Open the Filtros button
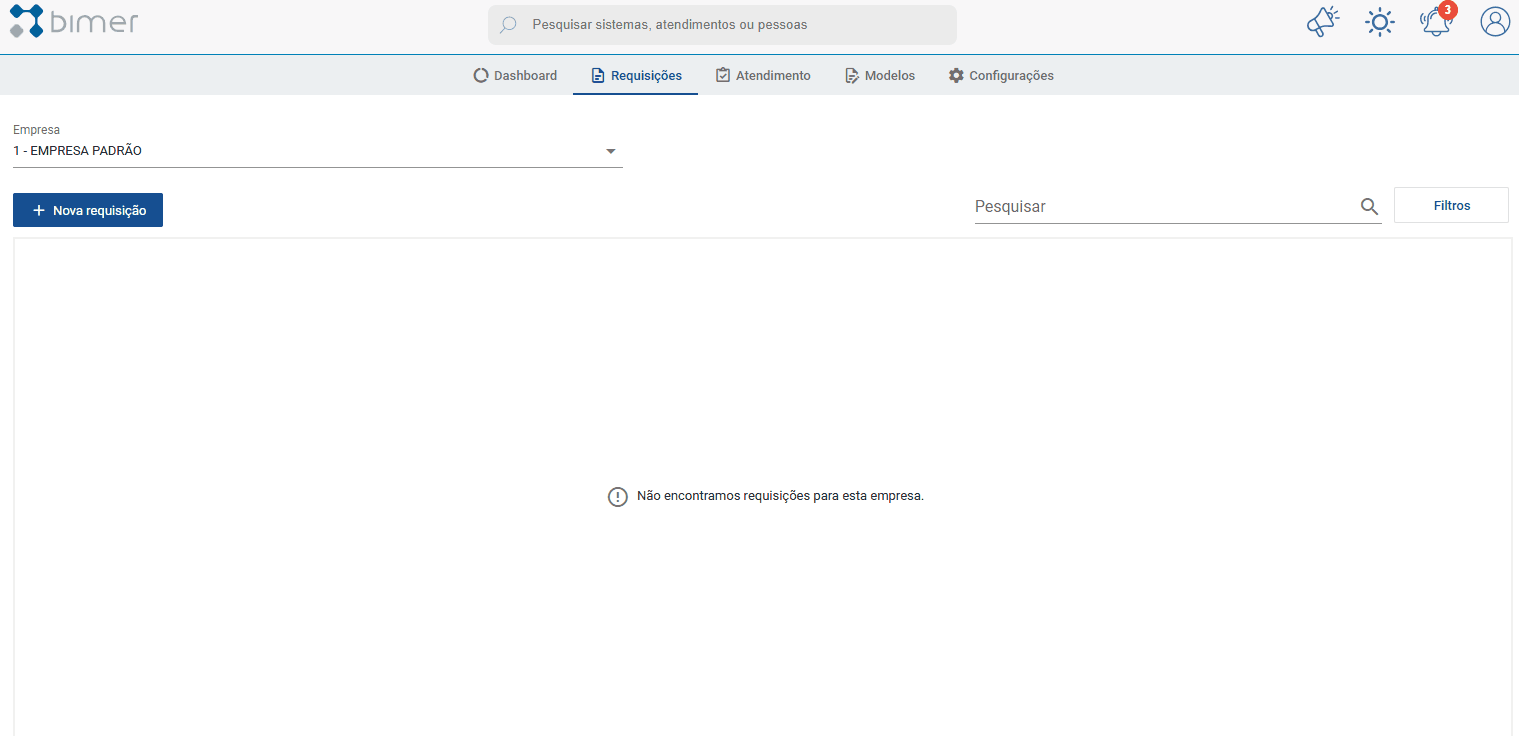This screenshot has width=1519, height=736. (x=1451, y=205)
